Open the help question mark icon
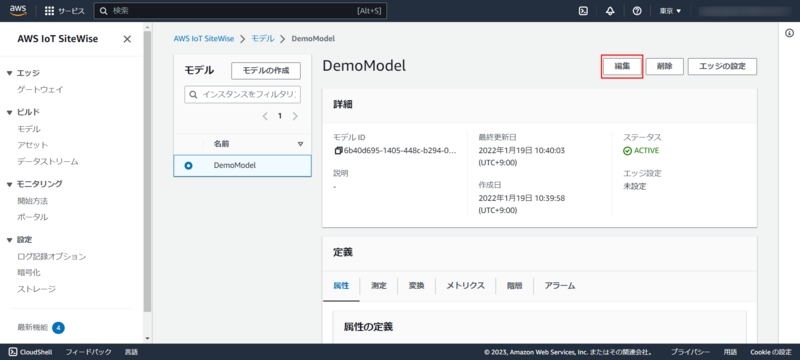This screenshot has width=800, height=360. tap(636, 11)
